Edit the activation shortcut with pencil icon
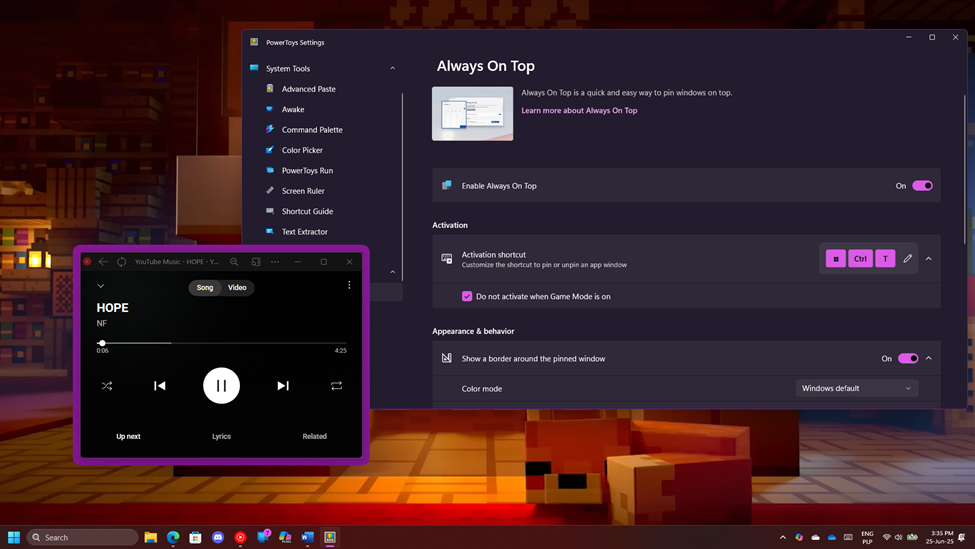The height and width of the screenshot is (549, 975). pos(907,259)
